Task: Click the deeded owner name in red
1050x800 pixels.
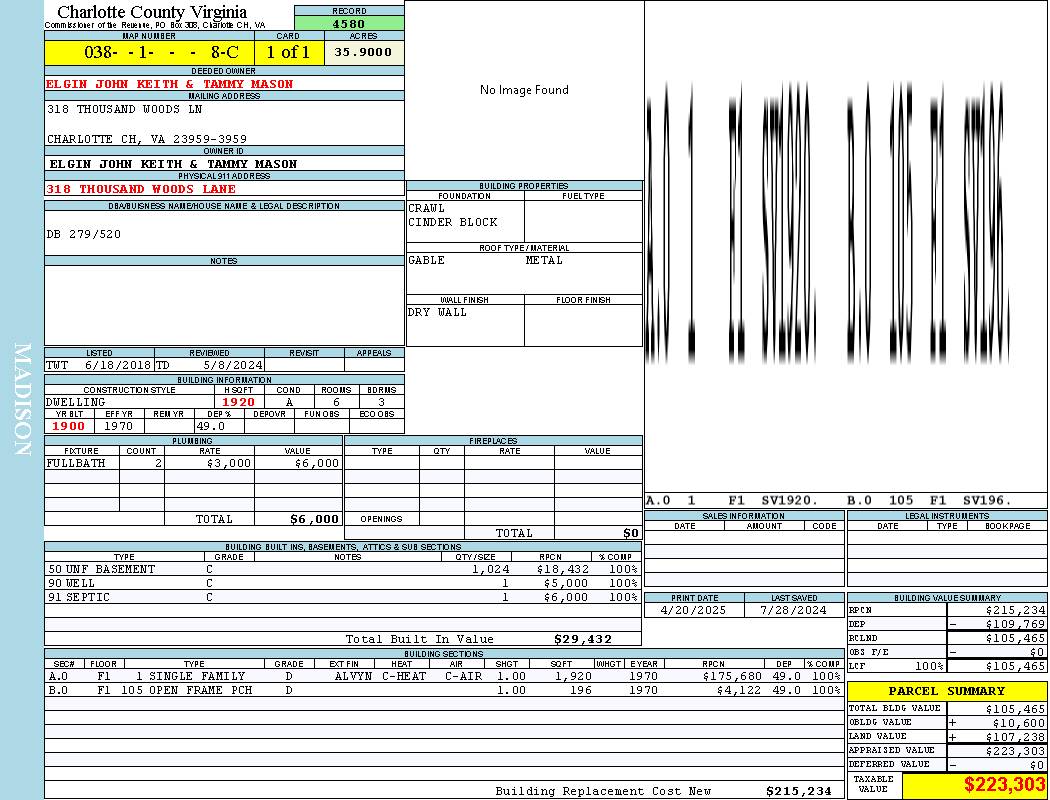Action: coord(169,84)
